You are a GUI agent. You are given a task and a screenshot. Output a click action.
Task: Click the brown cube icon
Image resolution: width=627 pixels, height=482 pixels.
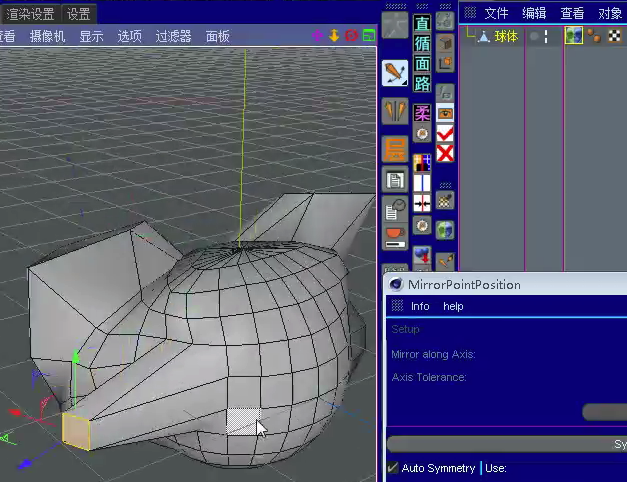click(445, 42)
